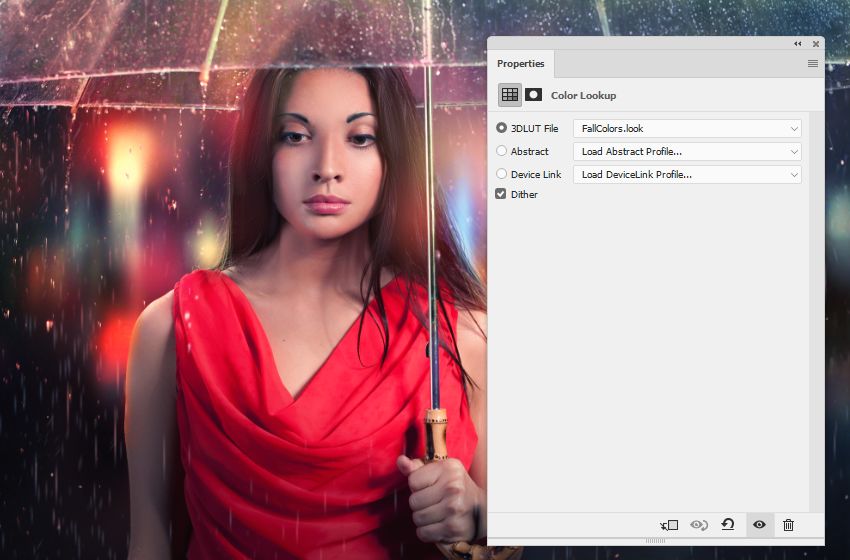Click the Color Lookup grid icon
This screenshot has width=850, height=560.
(510, 95)
